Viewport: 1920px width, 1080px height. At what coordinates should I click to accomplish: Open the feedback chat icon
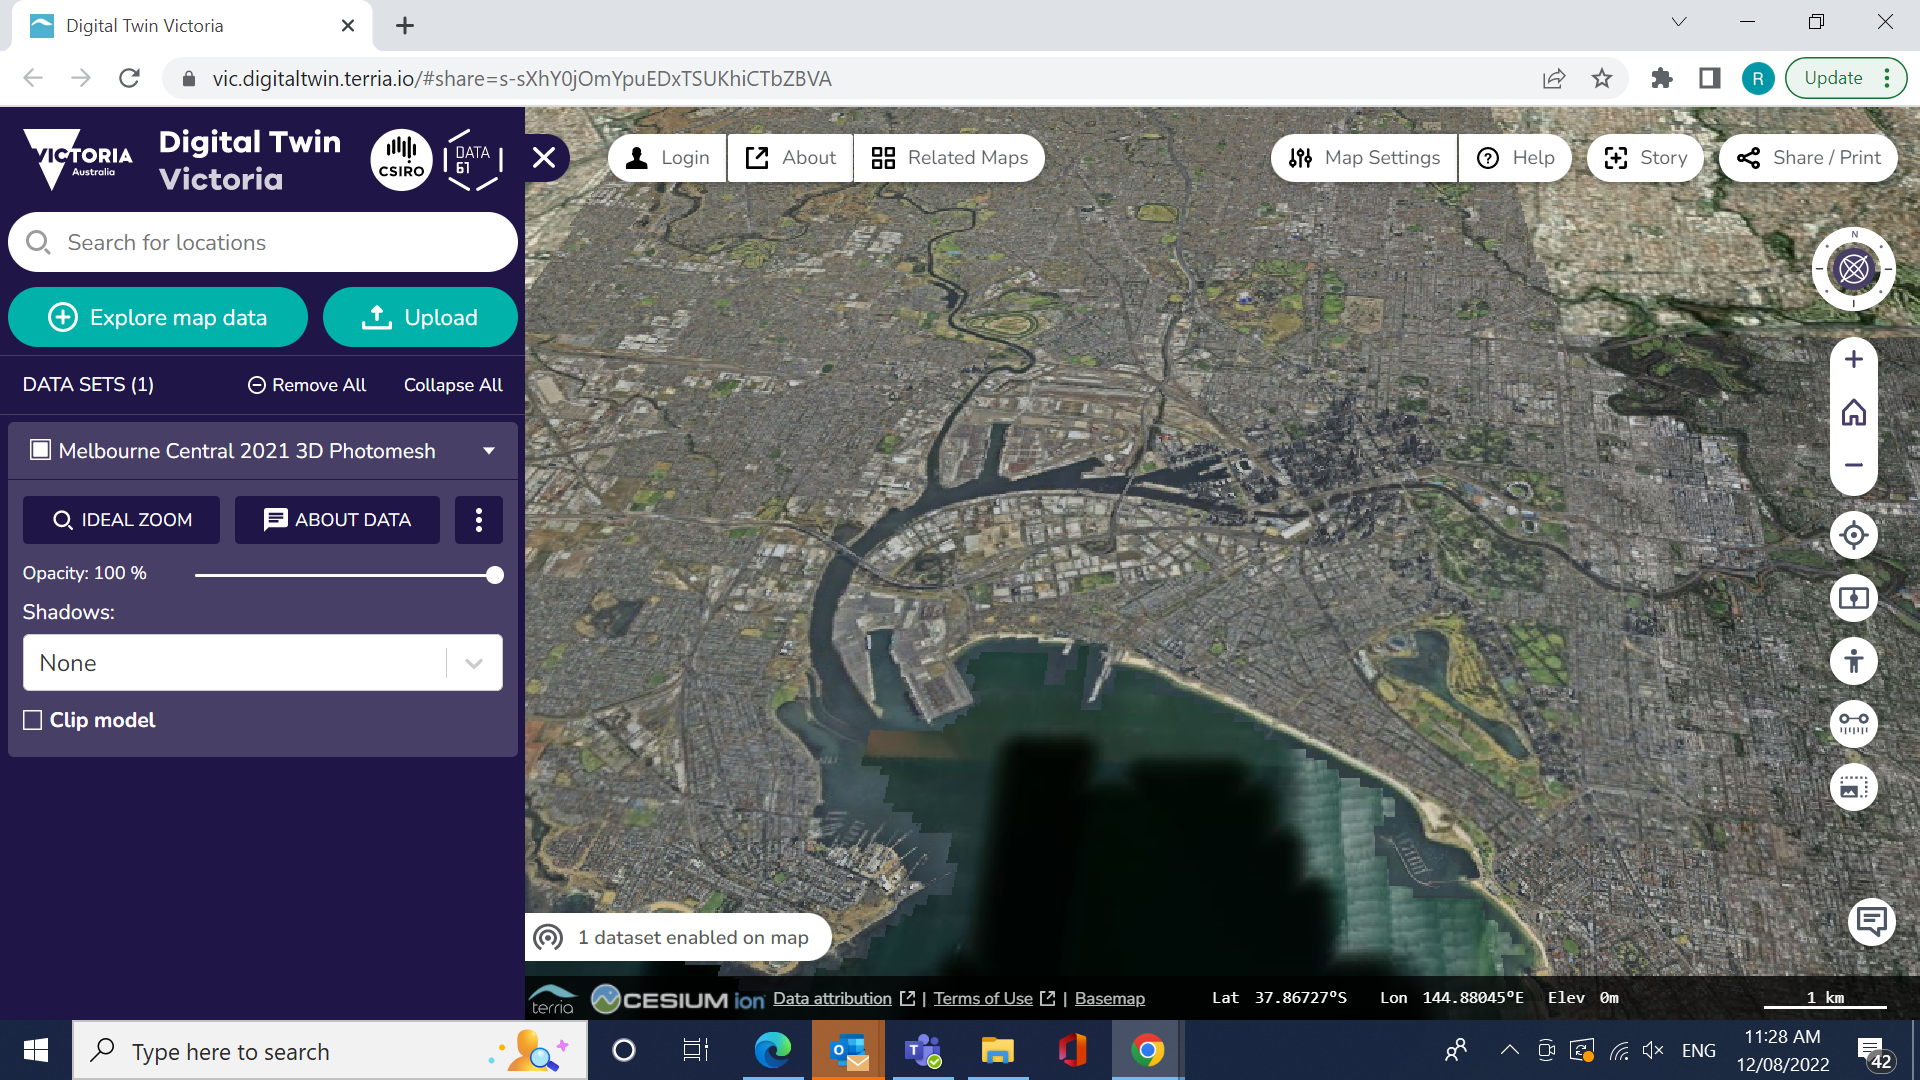click(x=1871, y=921)
